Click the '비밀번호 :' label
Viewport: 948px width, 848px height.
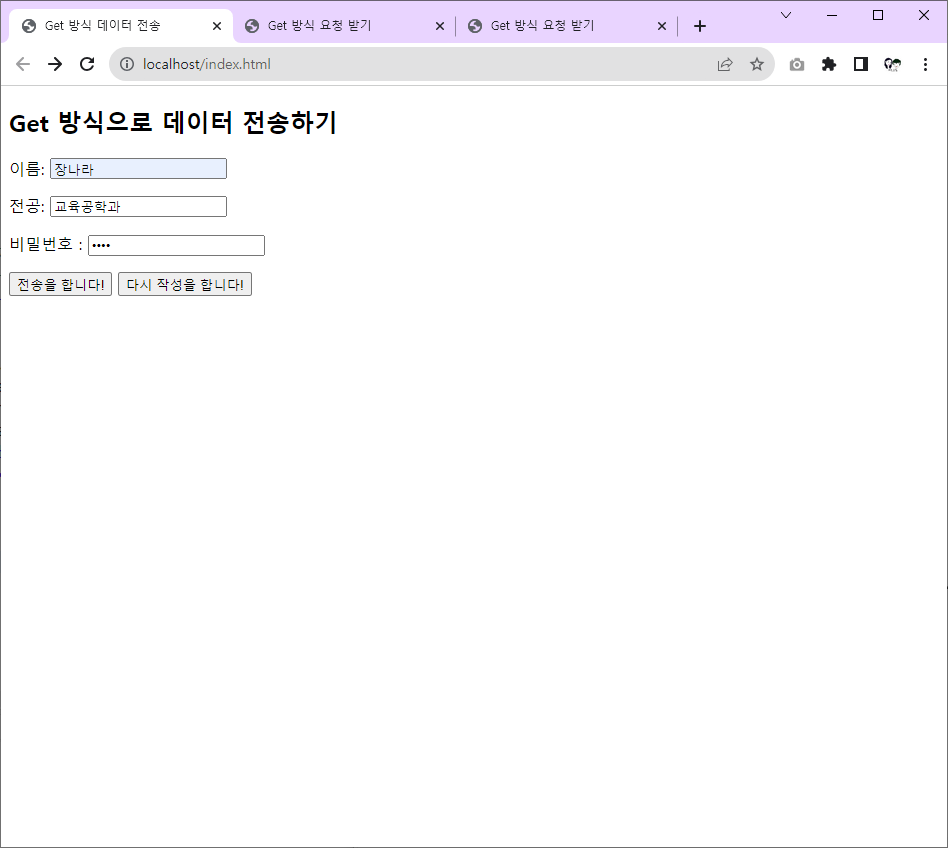(x=46, y=244)
